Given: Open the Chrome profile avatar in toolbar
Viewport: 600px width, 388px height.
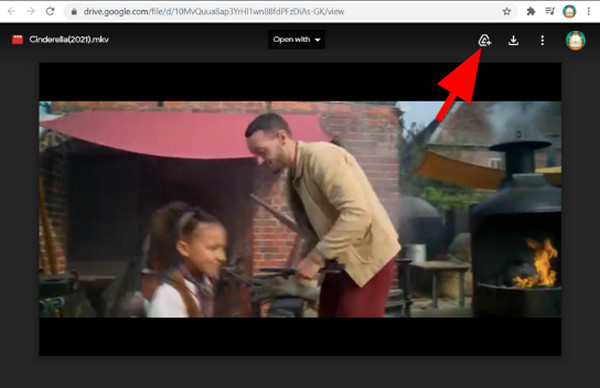Looking at the screenshot, I should (x=569, y=11).
